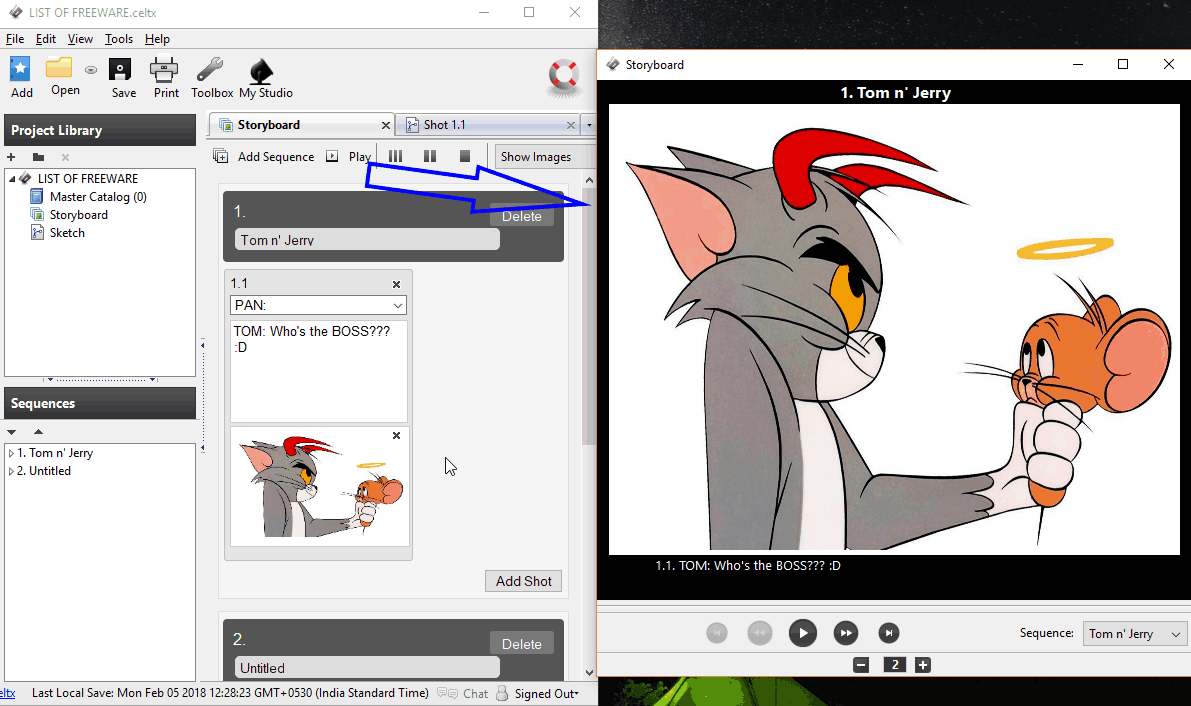Move sequence up with the up arrow
The height and width of the screenshot is (706, 1191).
coord(38,432)
